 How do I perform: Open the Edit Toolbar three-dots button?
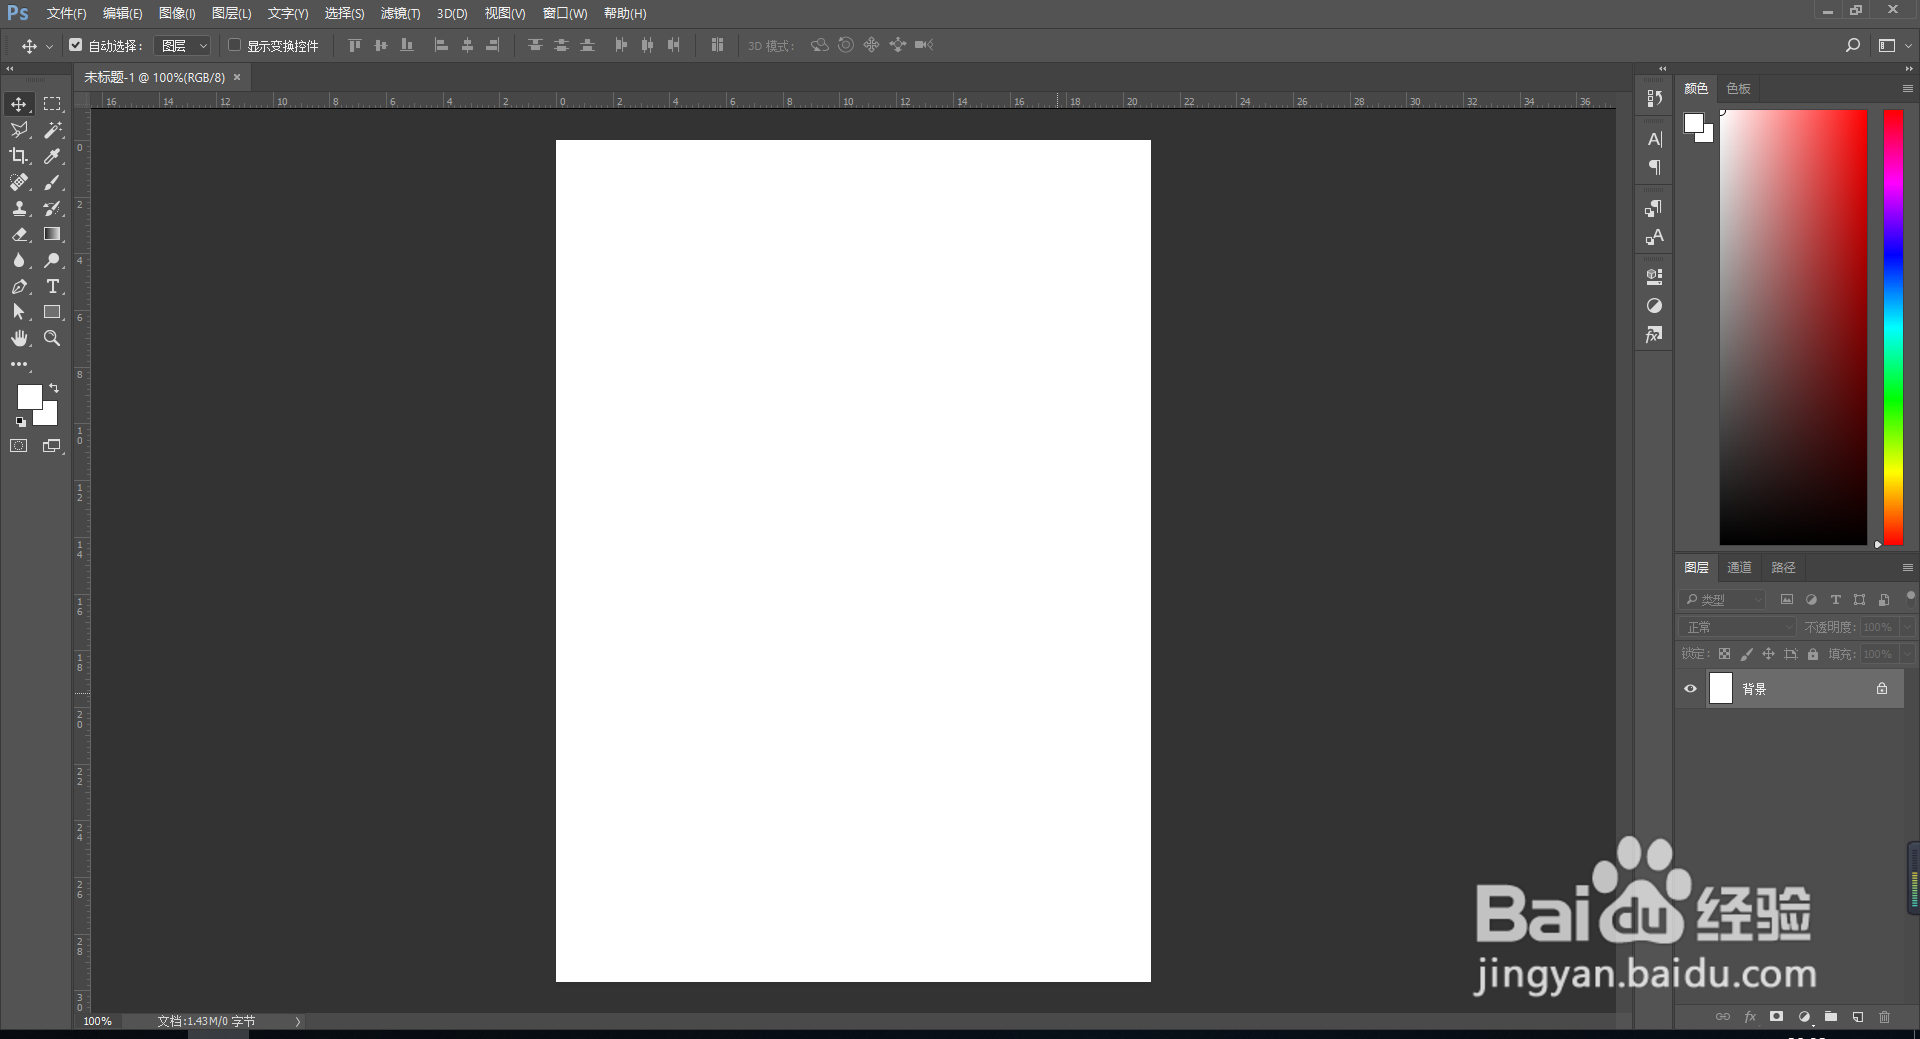19,364
